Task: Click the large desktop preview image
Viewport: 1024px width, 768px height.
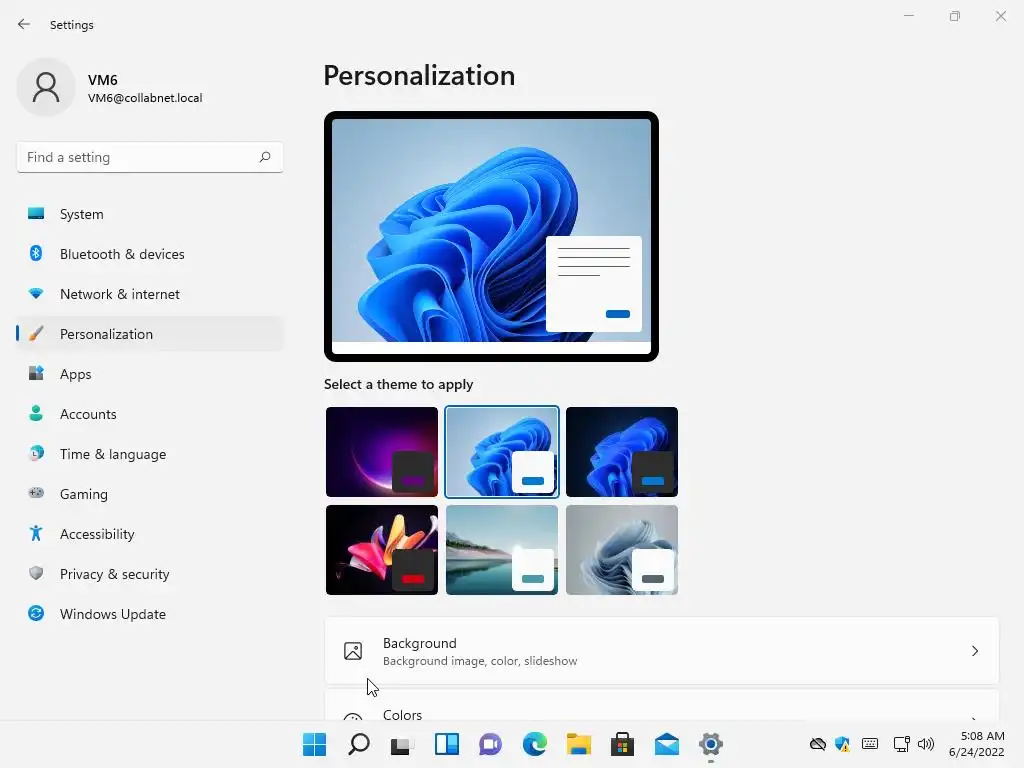Action: click(x=491, y=236)
